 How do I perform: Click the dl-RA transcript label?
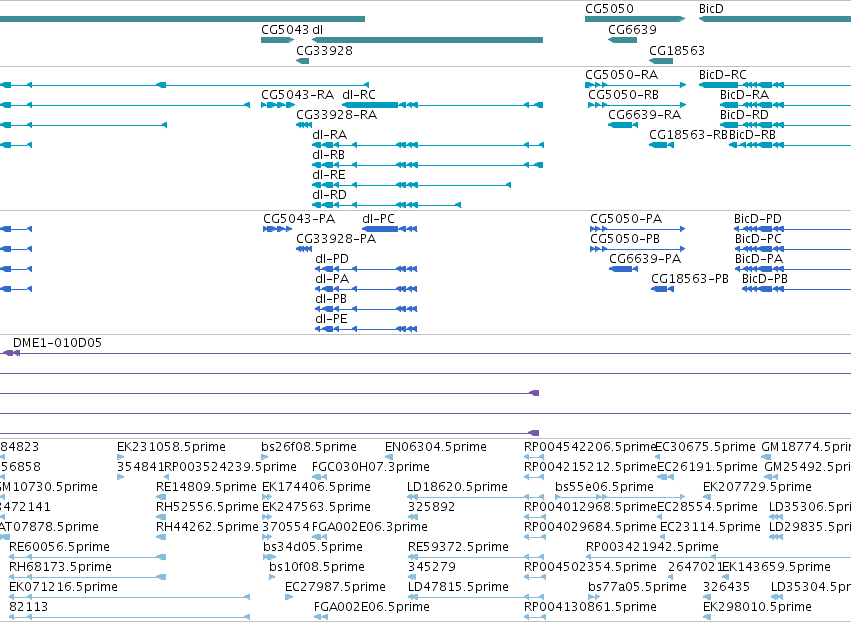(x=329, y=135)
